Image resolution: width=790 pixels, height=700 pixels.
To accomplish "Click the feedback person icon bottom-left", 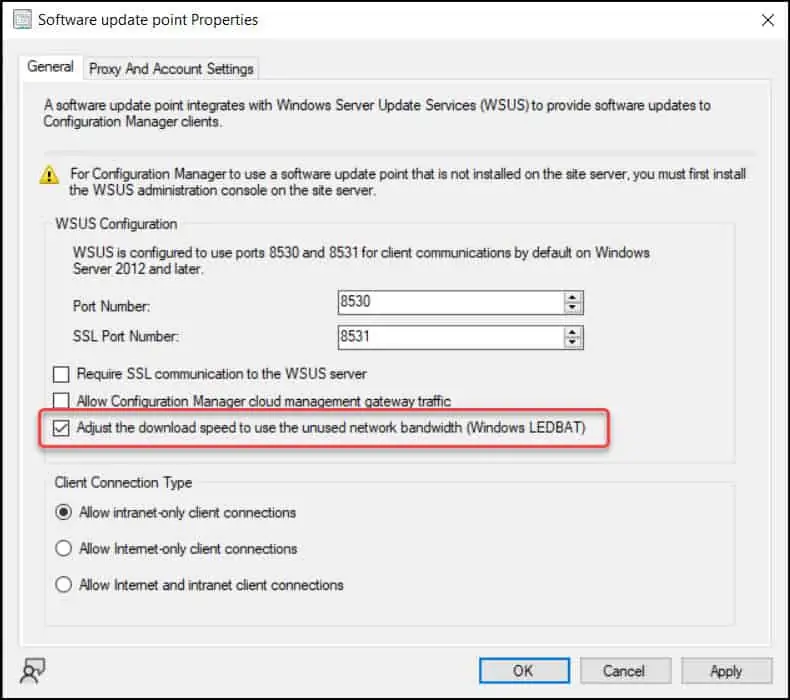I will tap(32, 671).
